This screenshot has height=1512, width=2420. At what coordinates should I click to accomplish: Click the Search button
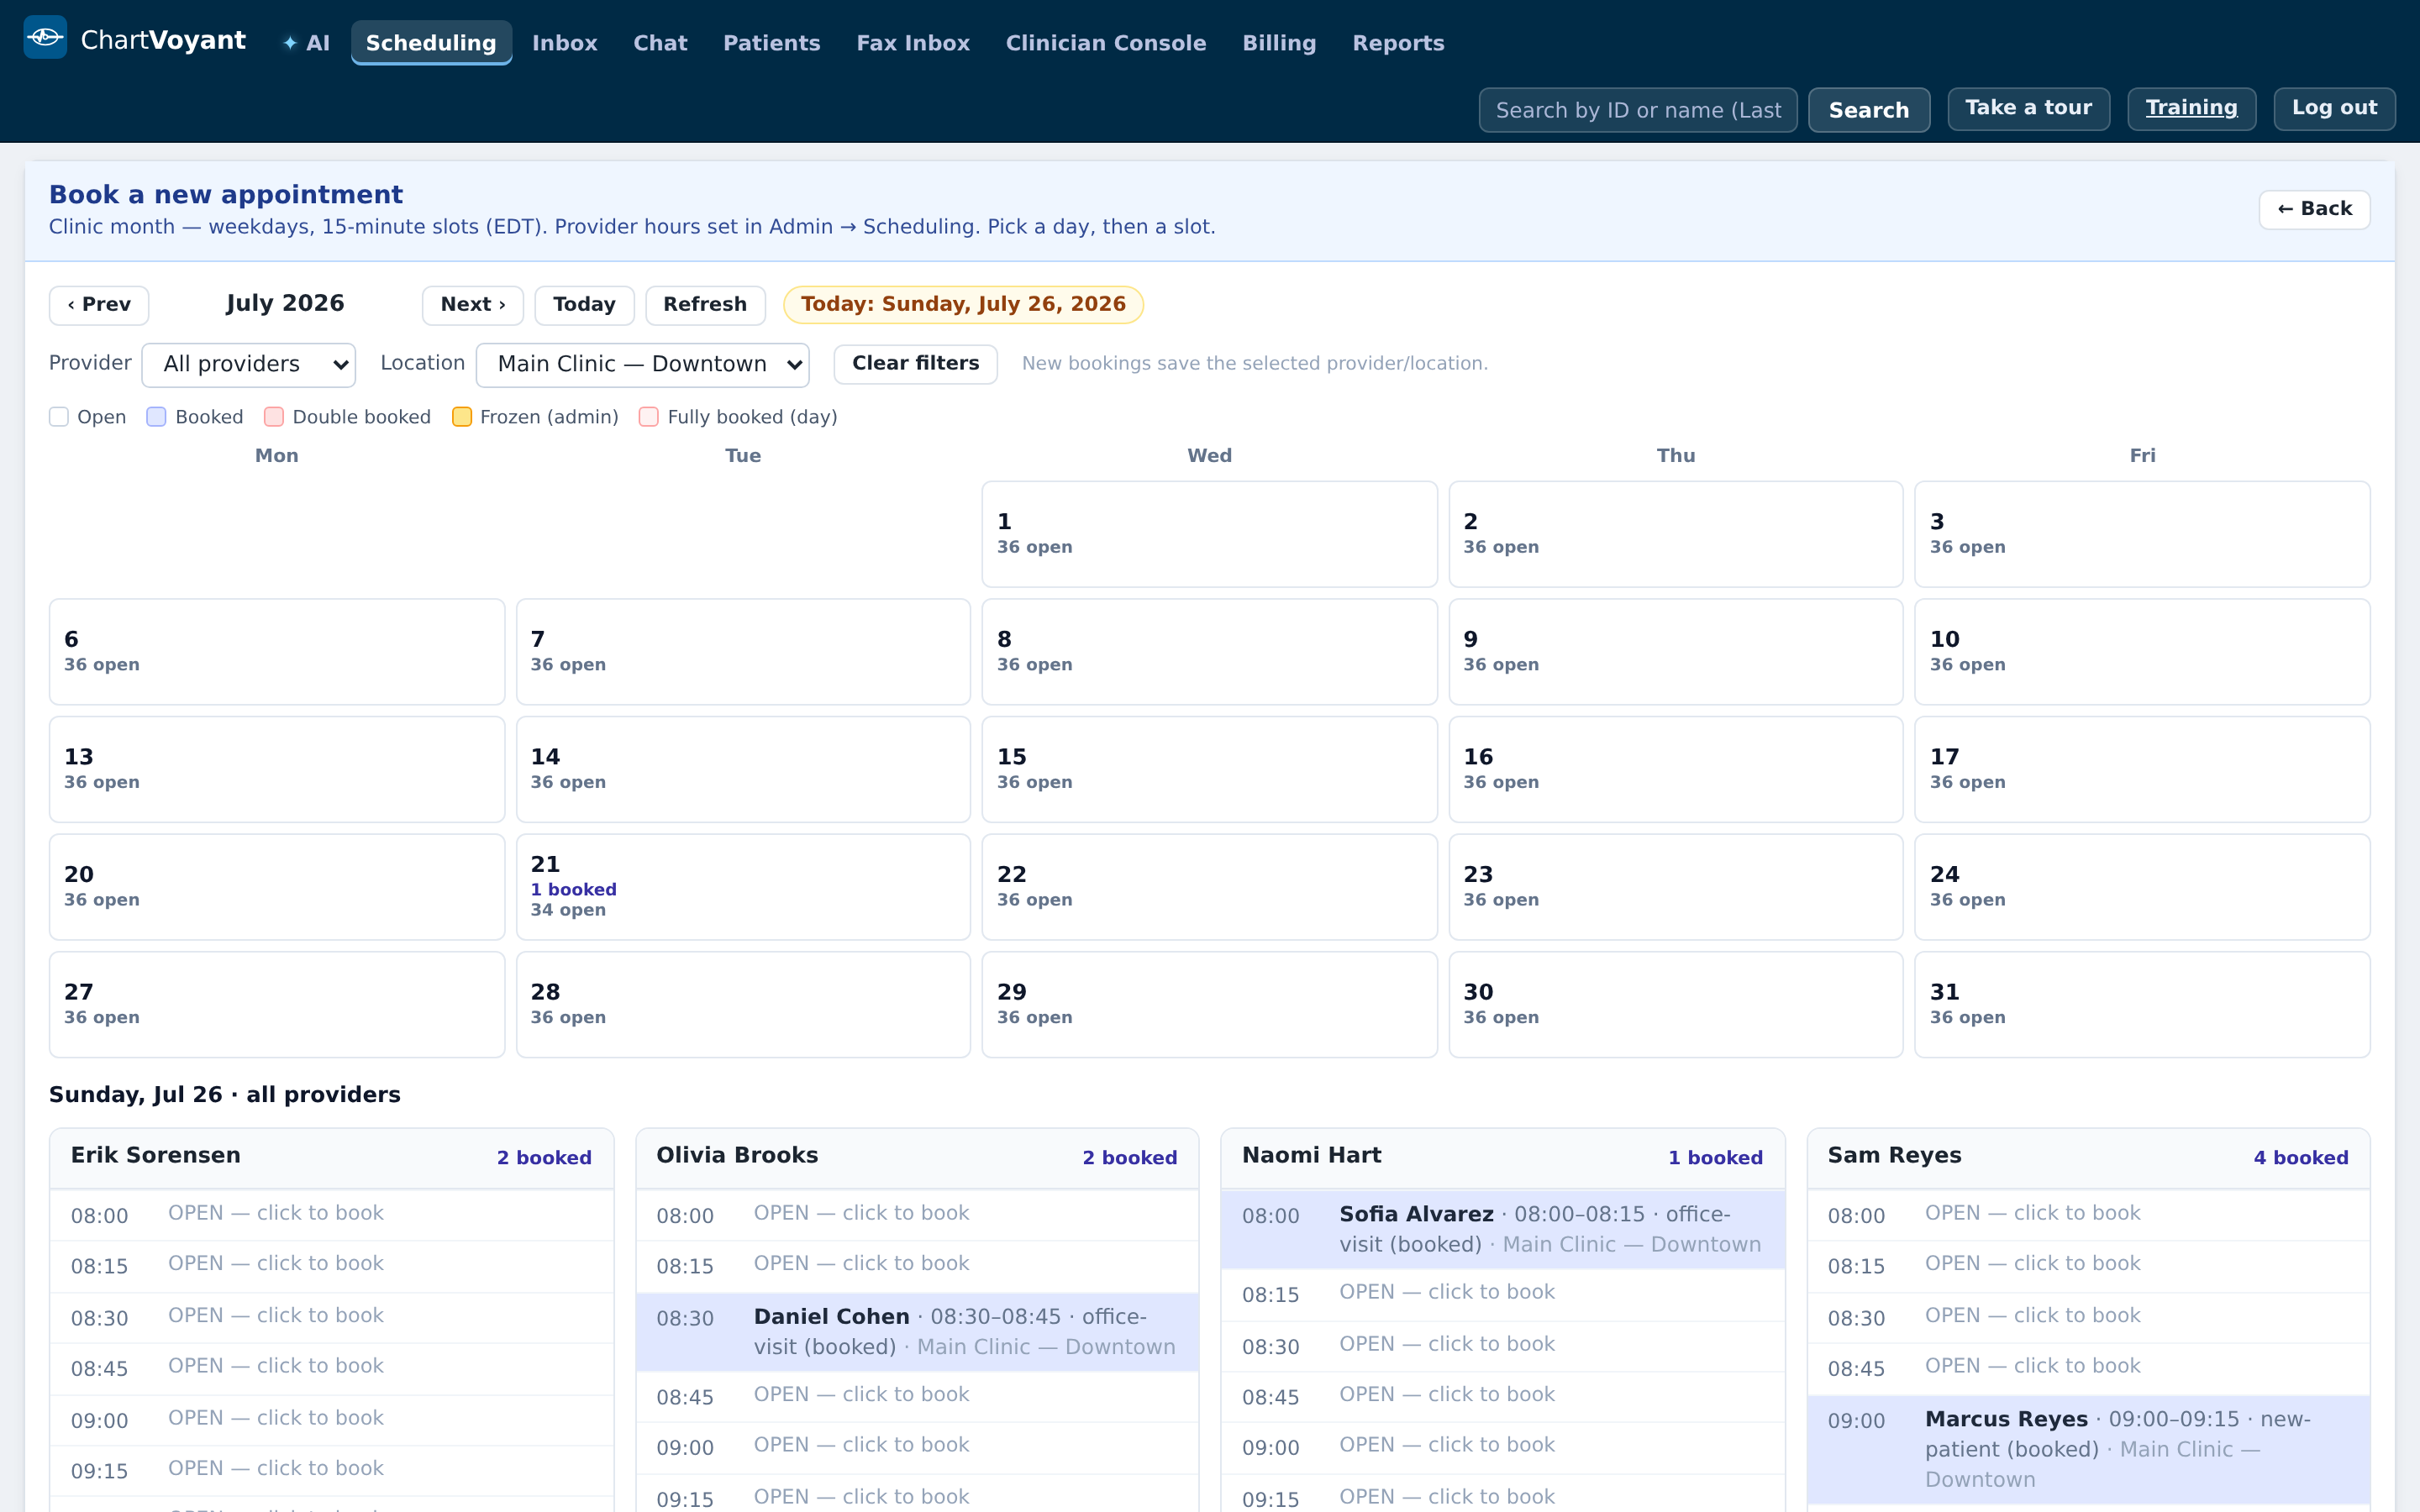(x=1869, y=110)
